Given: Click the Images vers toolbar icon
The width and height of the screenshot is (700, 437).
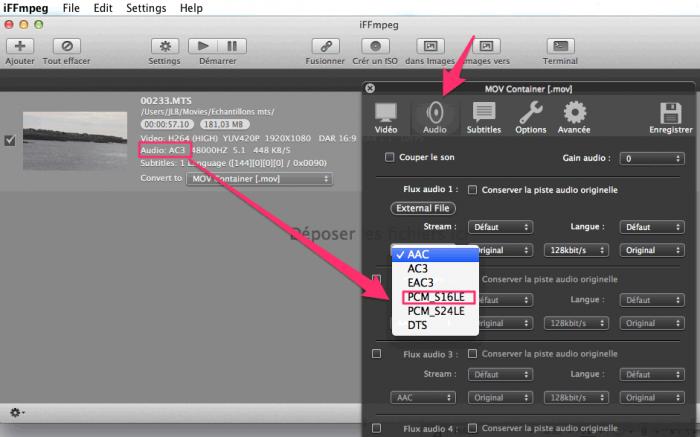Looking at the screenshot, I should pos(487,46).
